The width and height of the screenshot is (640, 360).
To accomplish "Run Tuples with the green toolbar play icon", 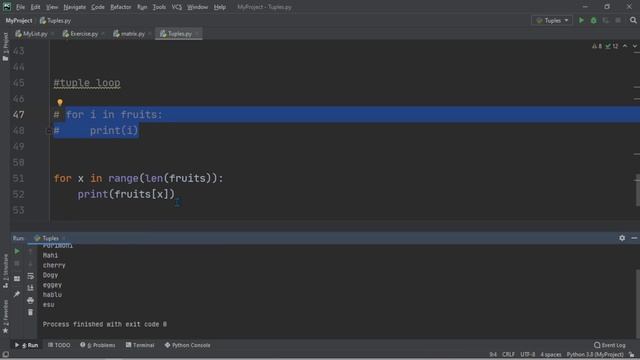I will coord(581,20).
